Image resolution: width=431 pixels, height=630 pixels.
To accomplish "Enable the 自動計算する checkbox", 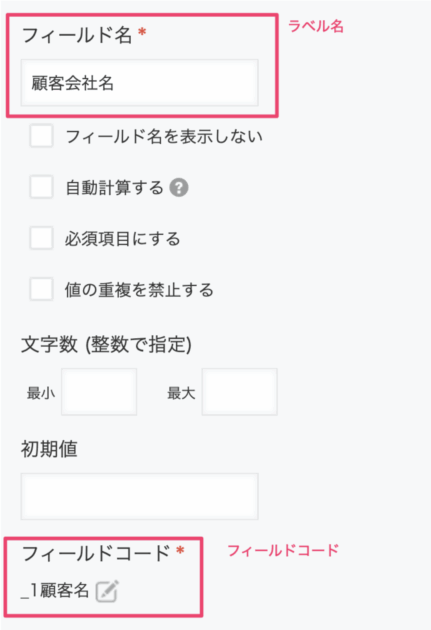I will pos(41,187).
